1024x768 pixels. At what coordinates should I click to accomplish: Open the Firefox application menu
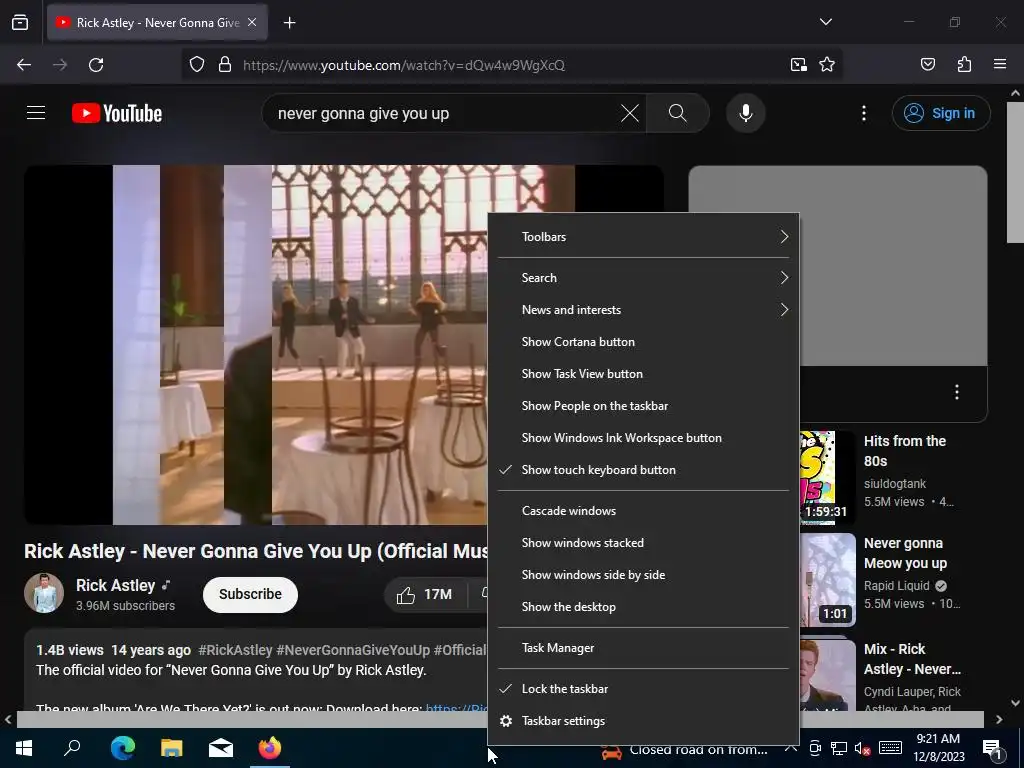999,64
